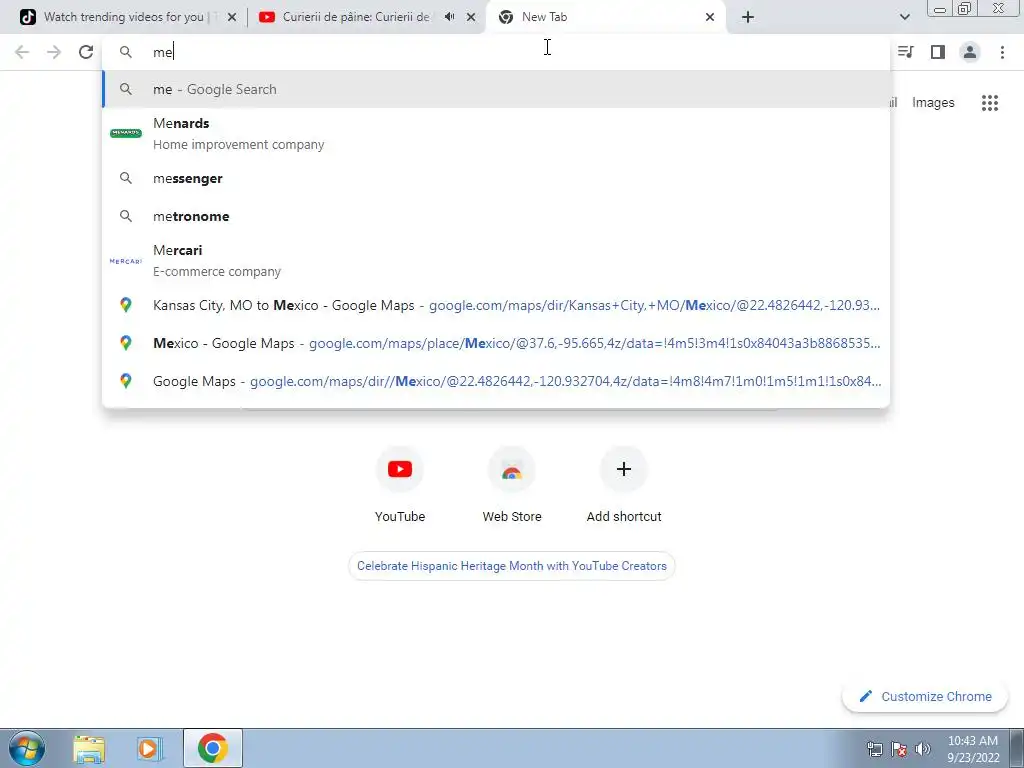Image resolution: width=1024 pixels, height=768 pixels.
Task: Open Windows Media Player from taskbar
Action: (148, 748)
